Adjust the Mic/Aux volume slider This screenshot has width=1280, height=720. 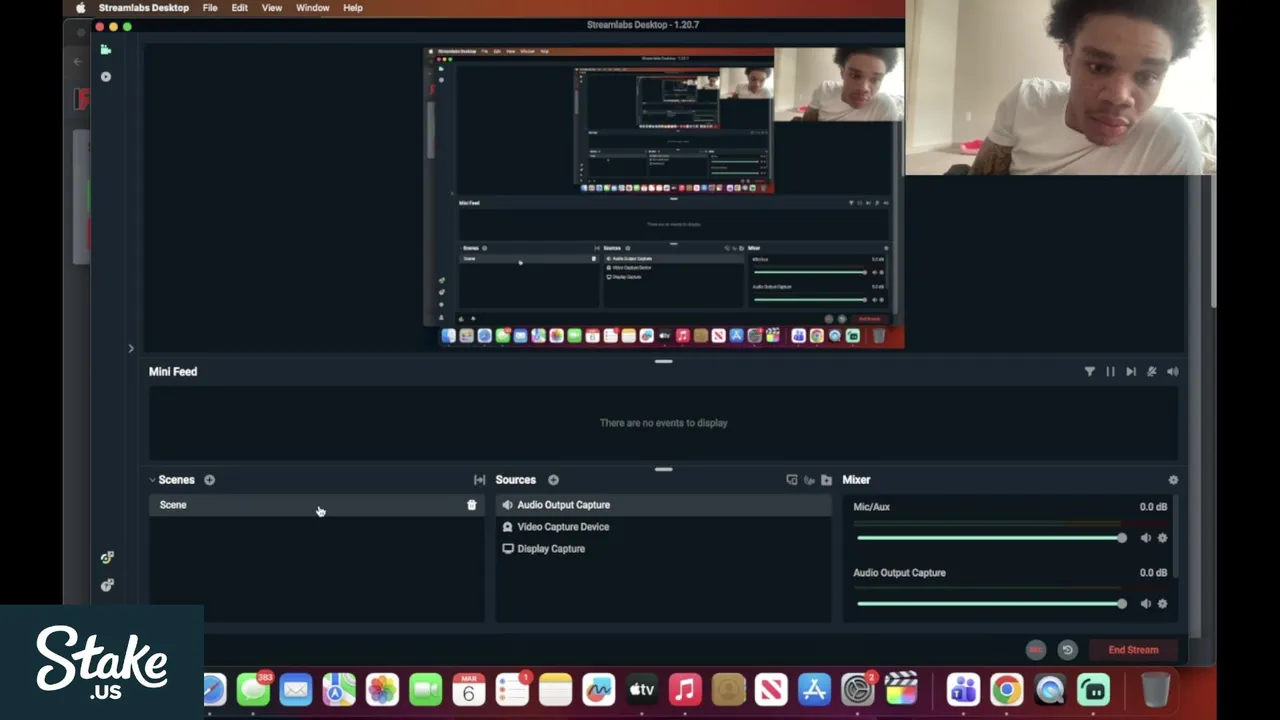pyautogui.click(x=991, y=538)
